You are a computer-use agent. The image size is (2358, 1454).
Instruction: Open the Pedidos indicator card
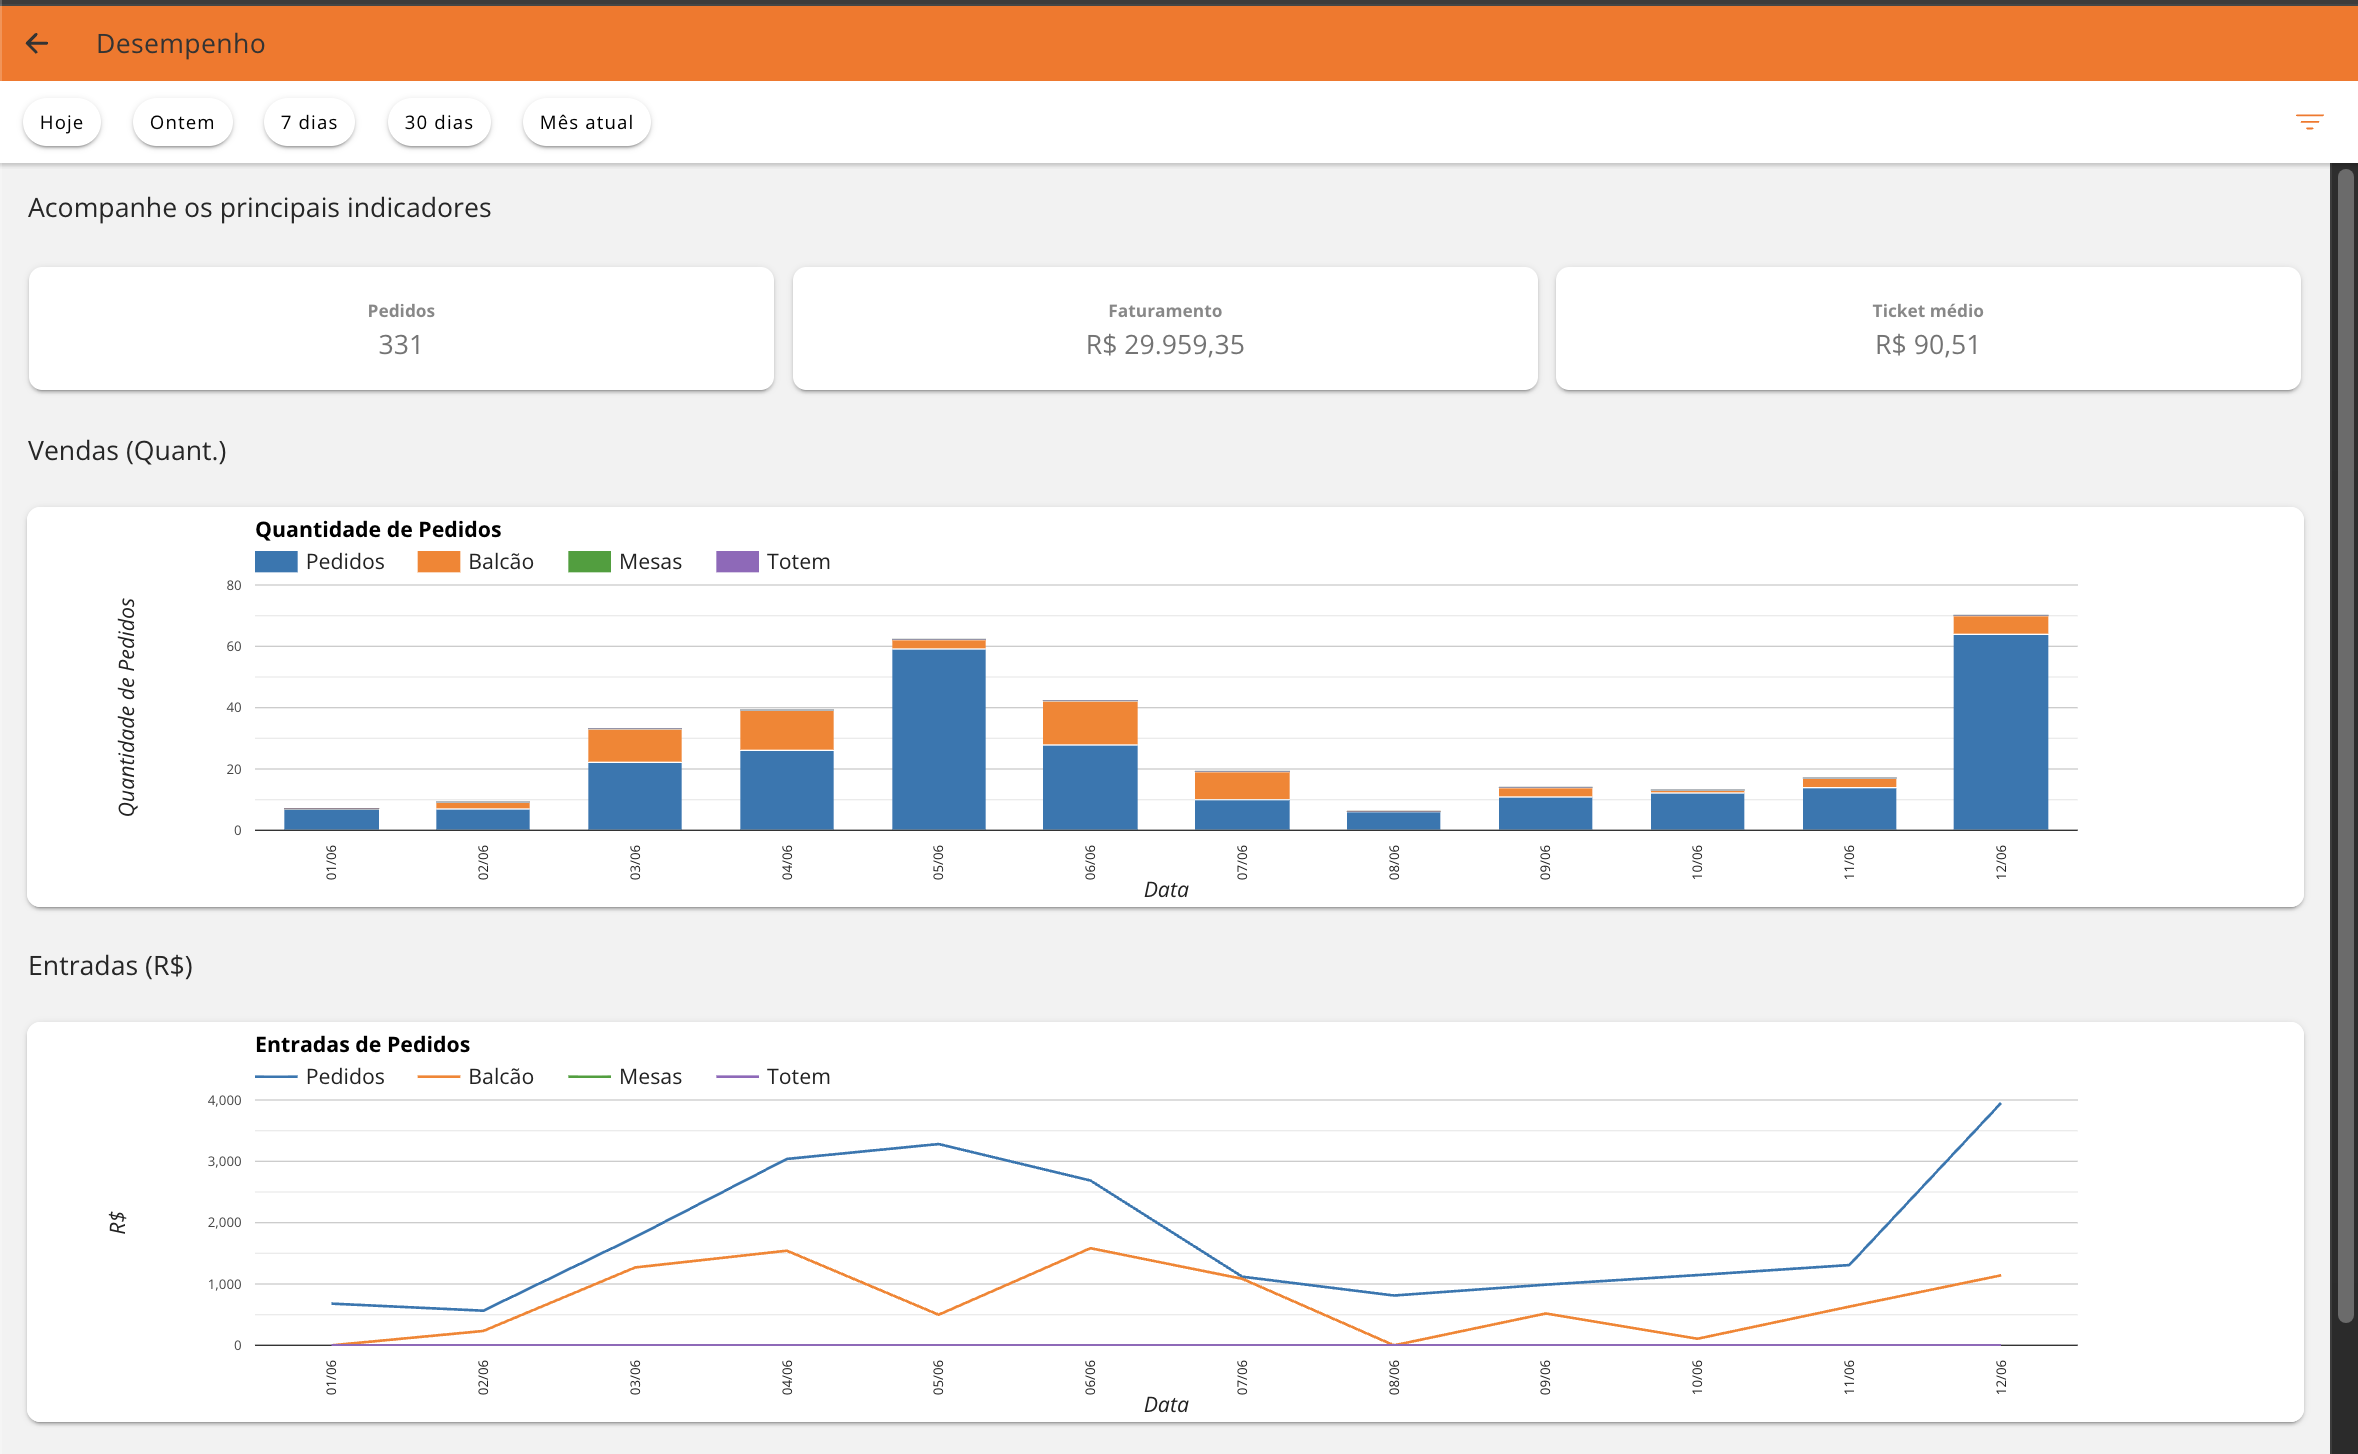(x=401, y=328)
